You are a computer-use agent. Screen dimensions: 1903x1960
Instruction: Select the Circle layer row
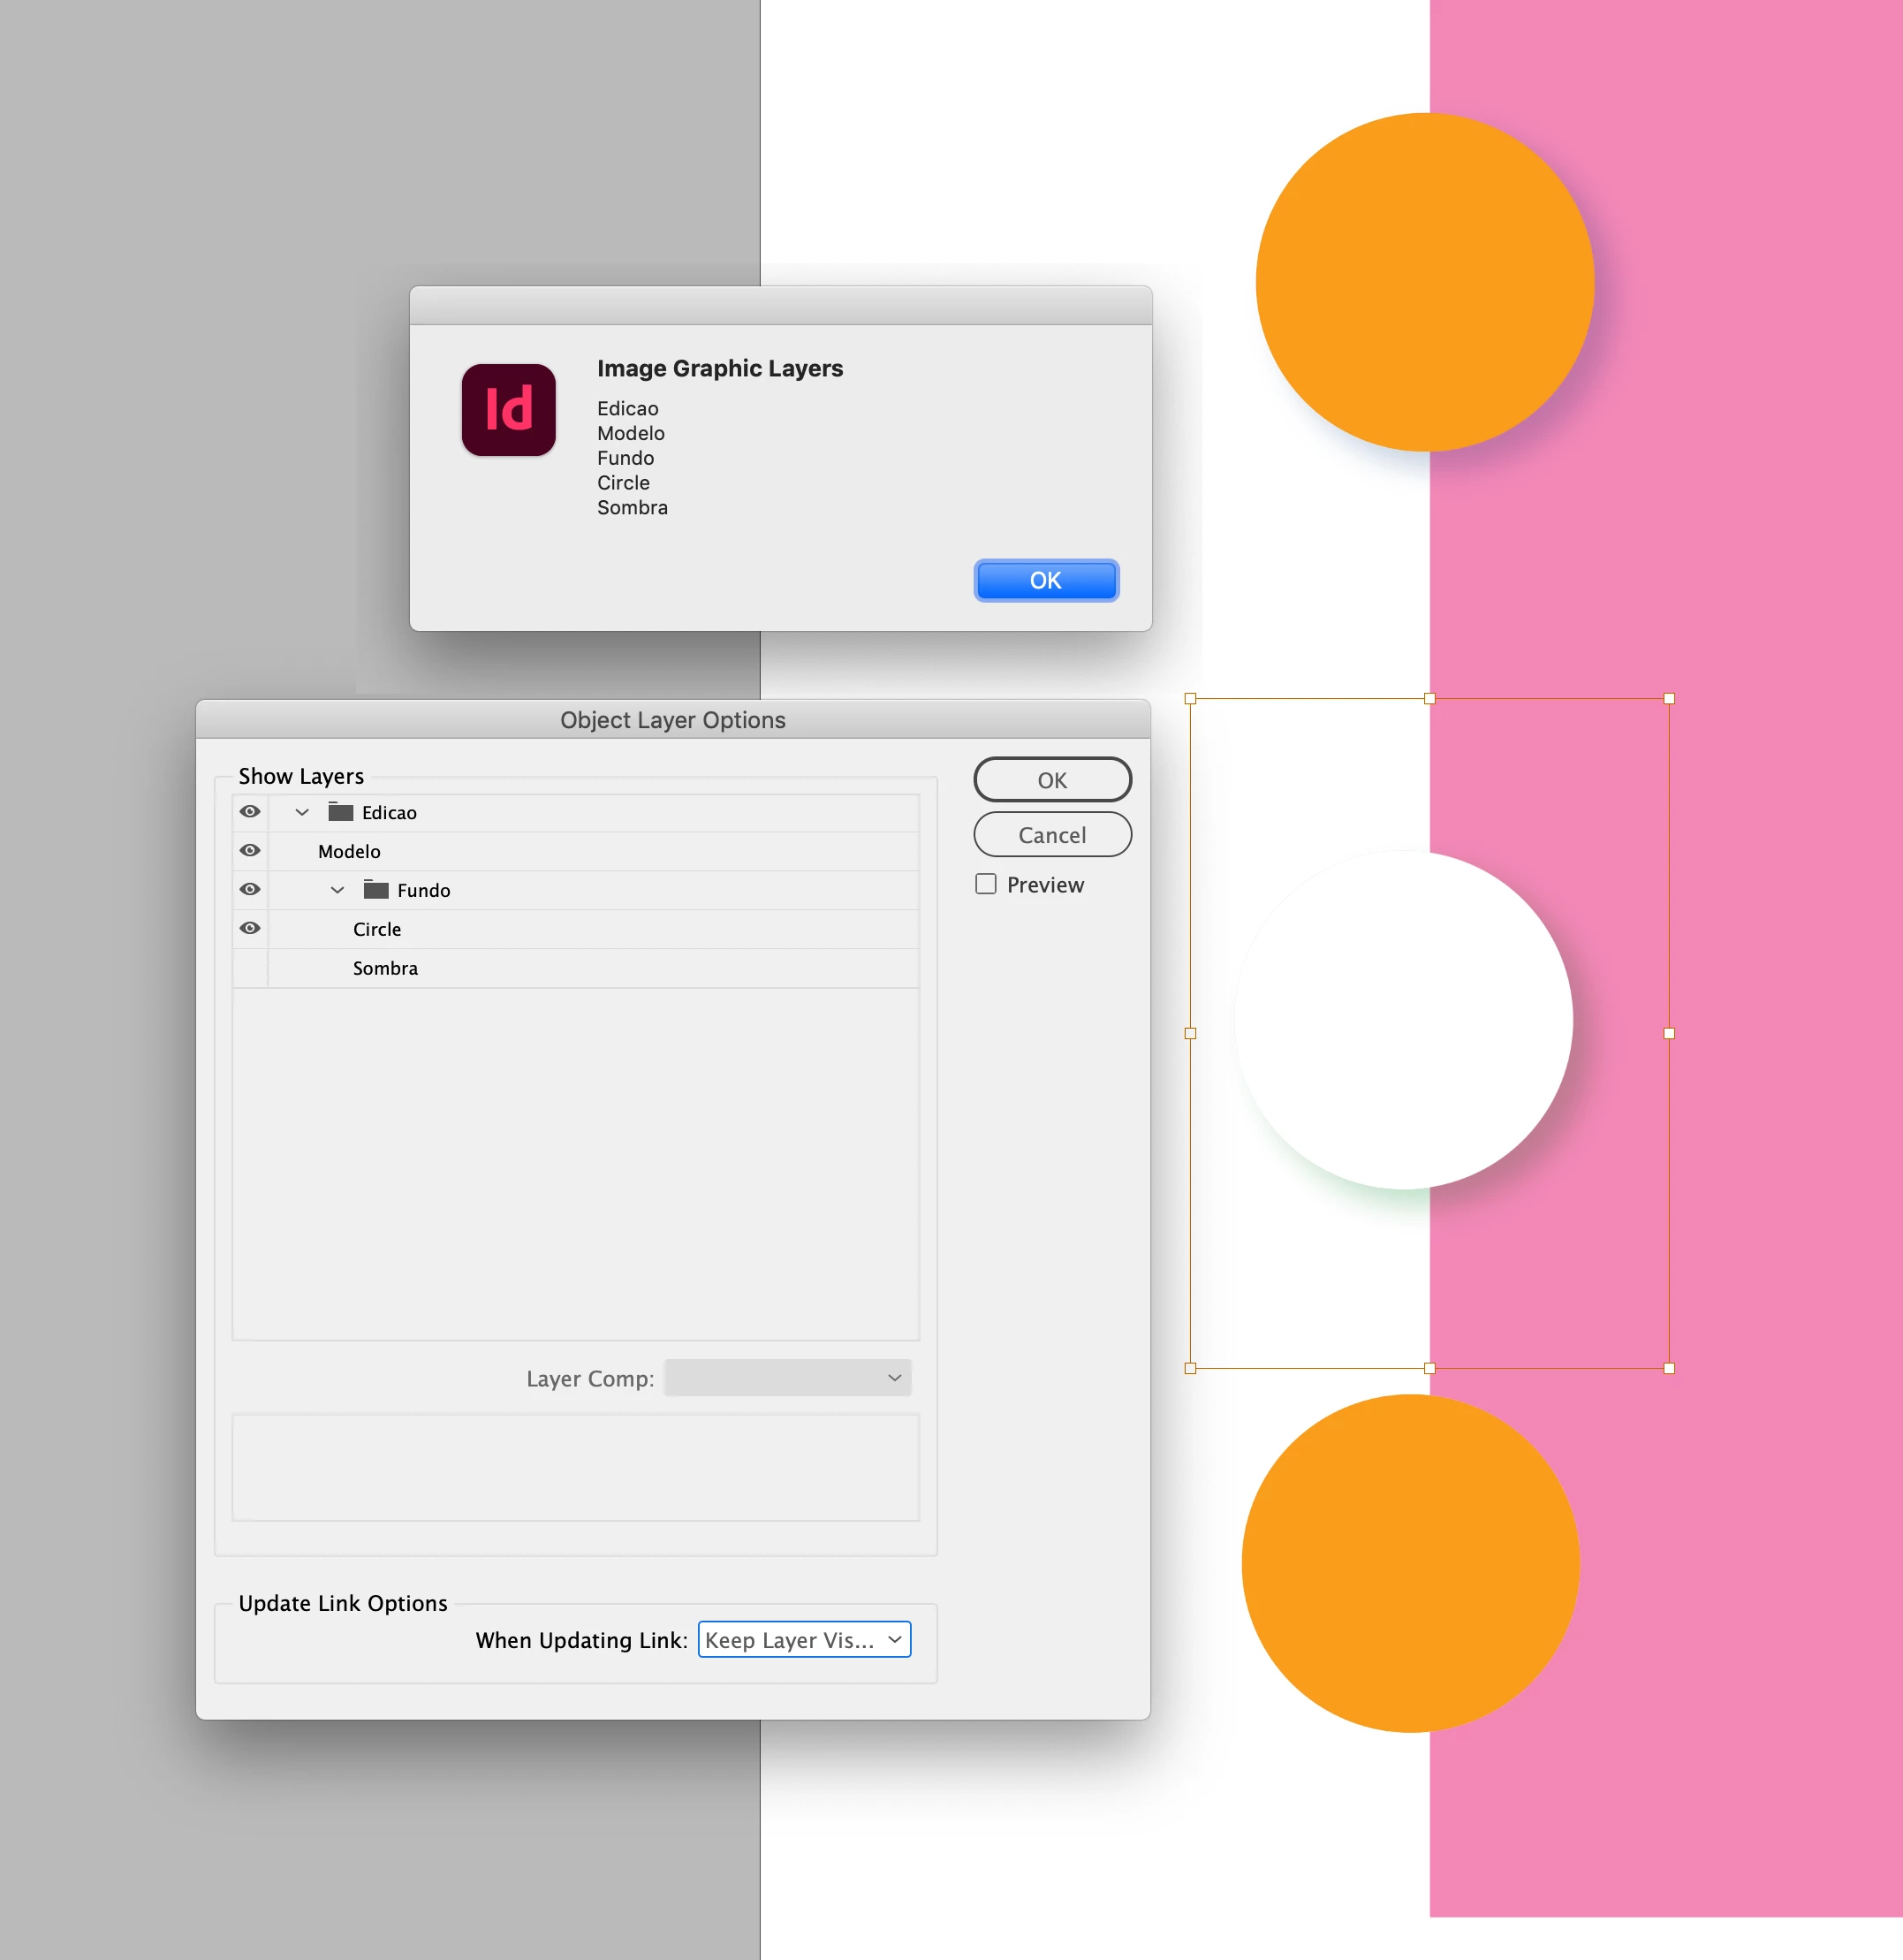tap(377, 929)
